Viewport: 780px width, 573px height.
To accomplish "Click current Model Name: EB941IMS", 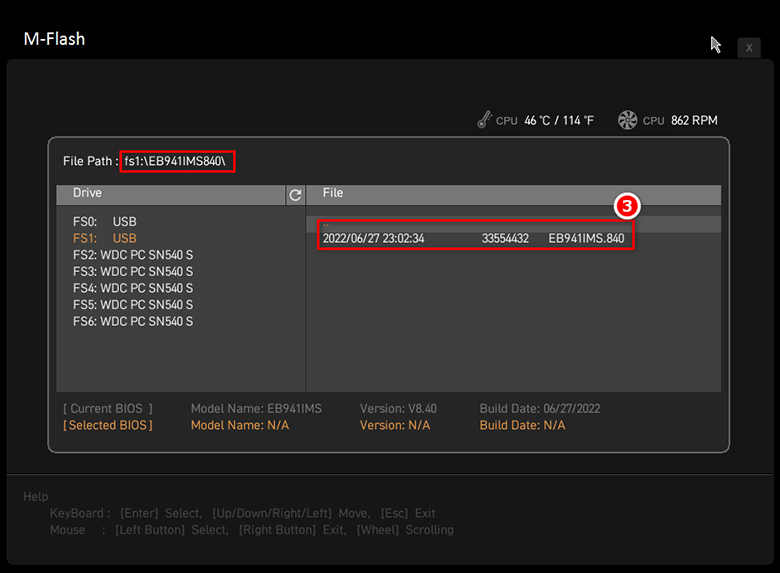I will tap(256, 409).
